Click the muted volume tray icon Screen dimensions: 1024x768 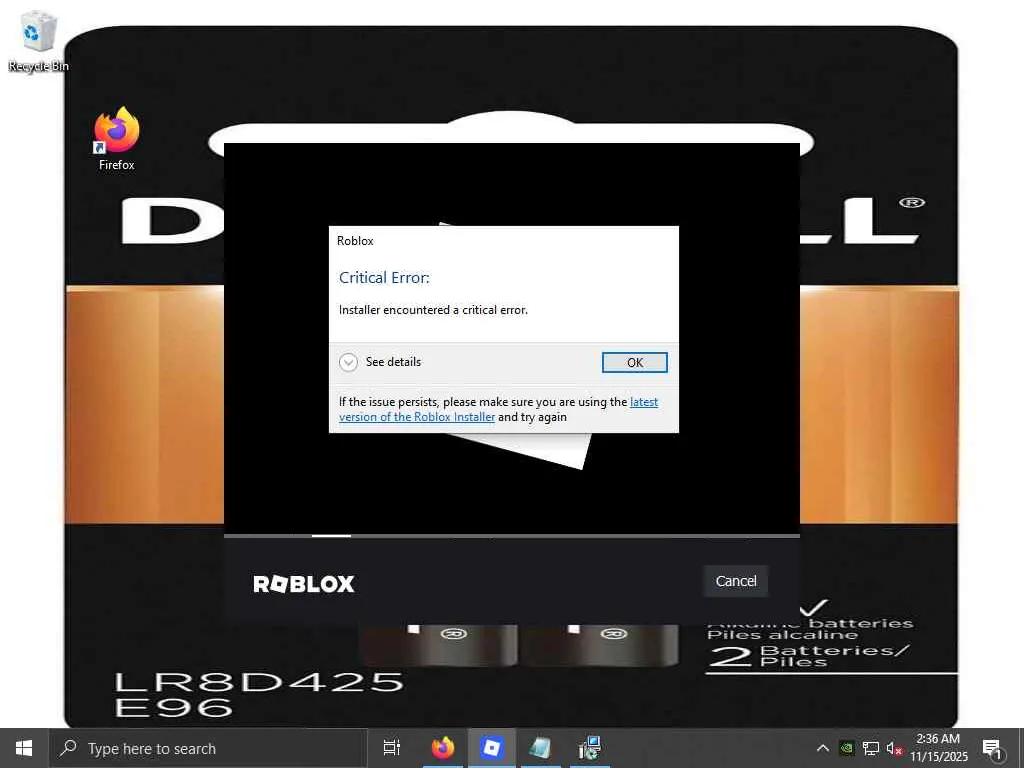[x=894, y=748]
